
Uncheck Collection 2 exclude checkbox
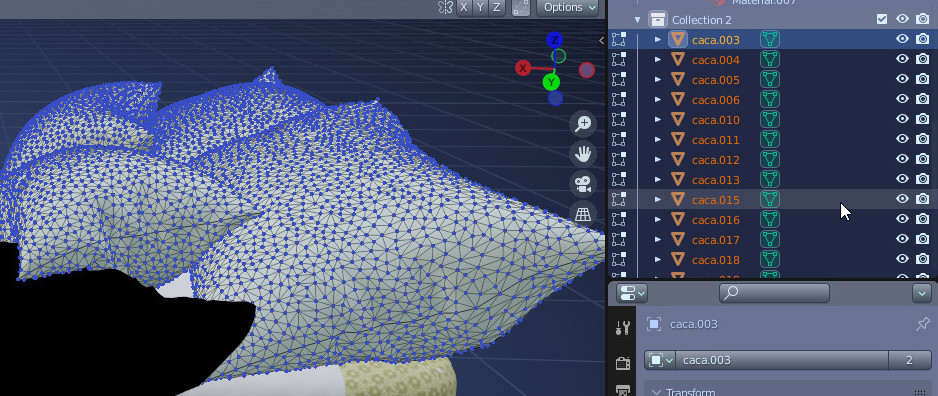882,19
